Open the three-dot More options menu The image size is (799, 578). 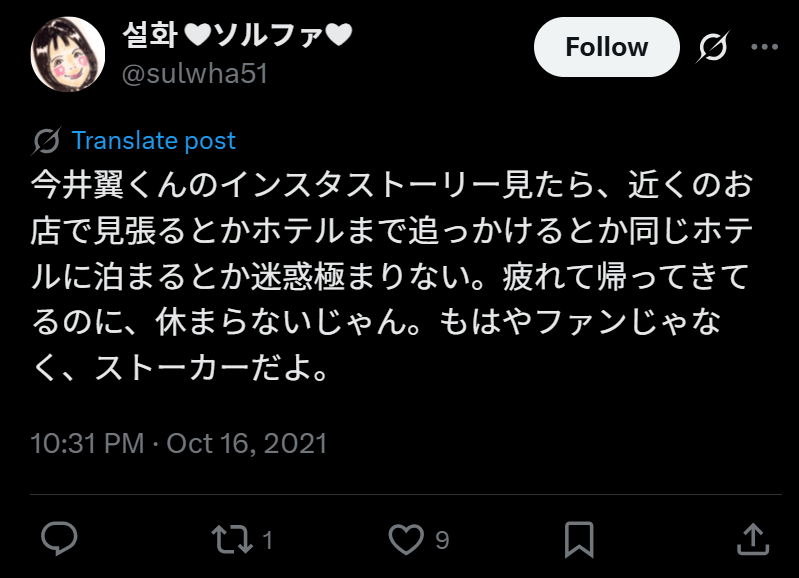pos(763,47)
